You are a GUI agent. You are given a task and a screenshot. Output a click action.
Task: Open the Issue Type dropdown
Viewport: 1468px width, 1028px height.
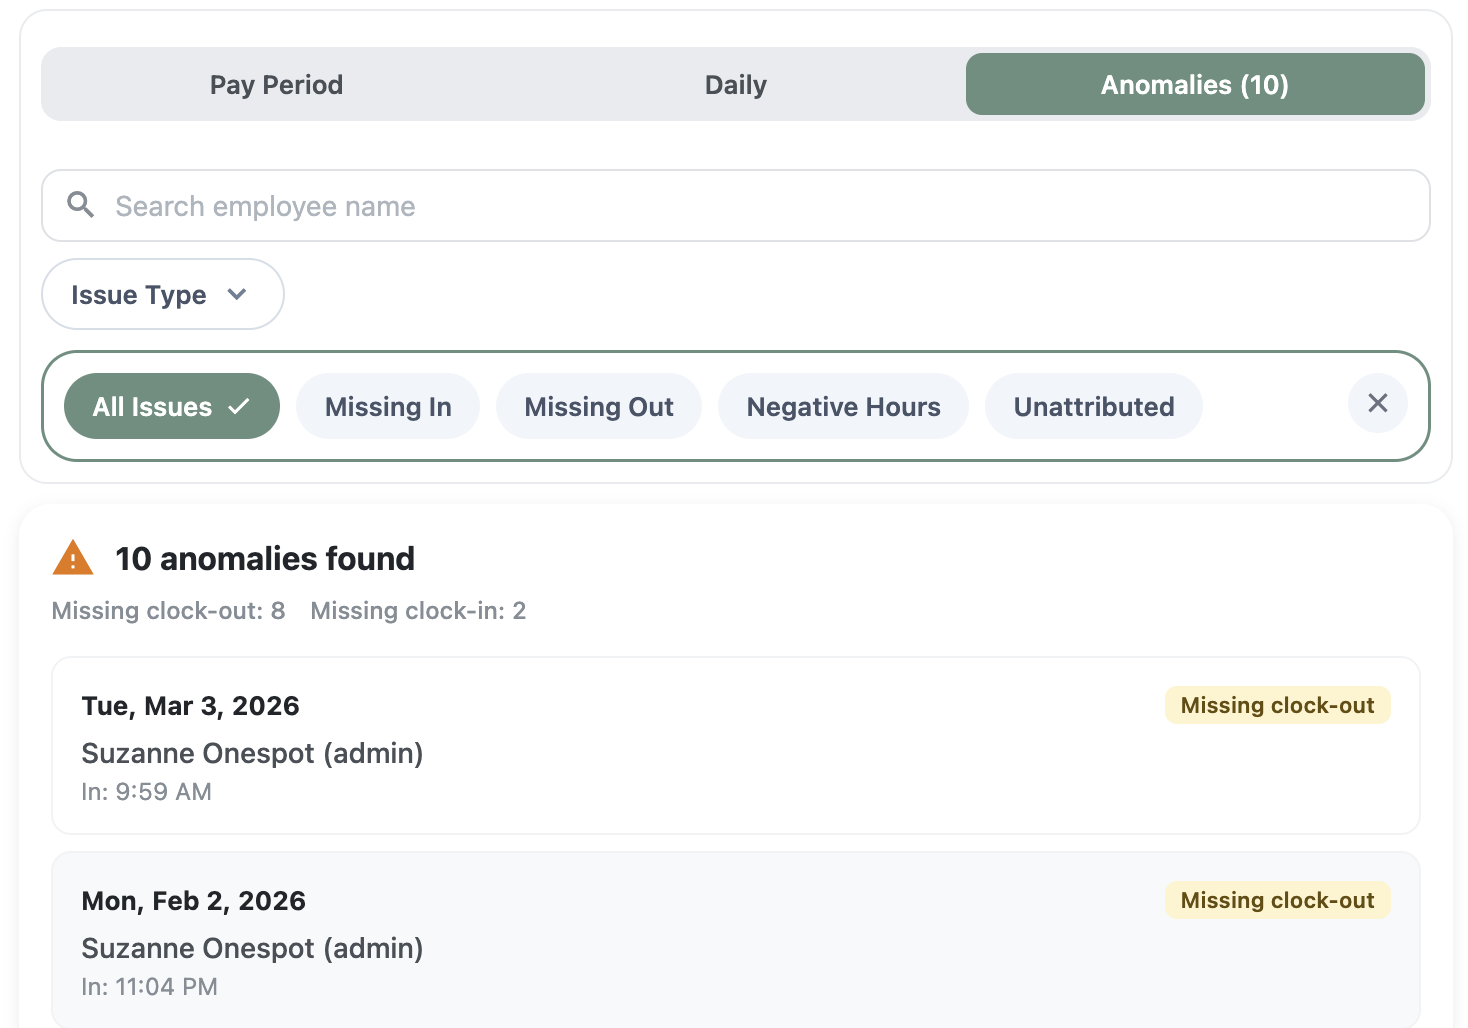click(x=162, y=294)
